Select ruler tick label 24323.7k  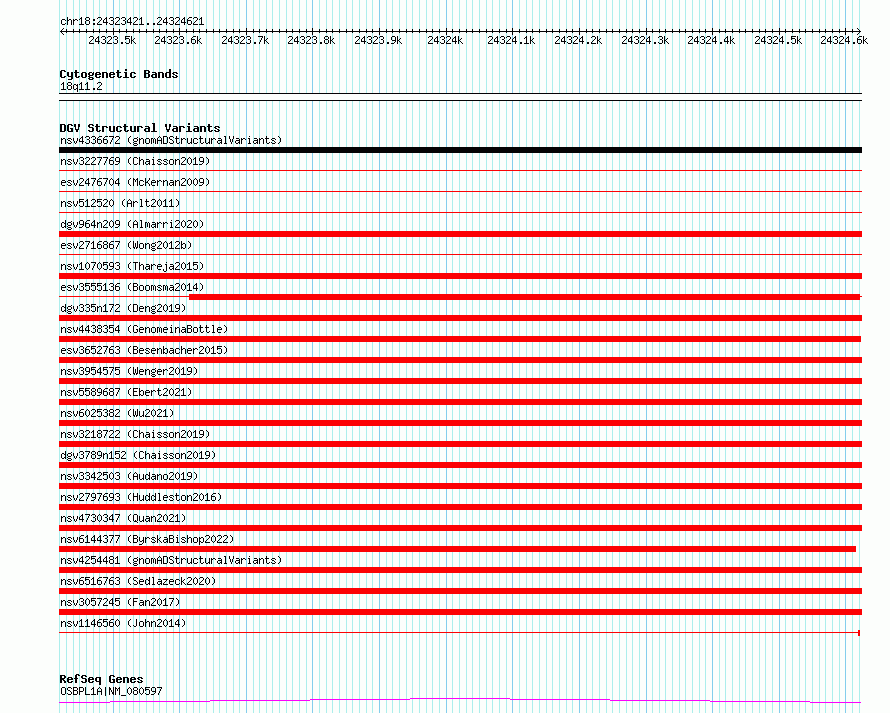pyautogui.click(x=245, y=40)
